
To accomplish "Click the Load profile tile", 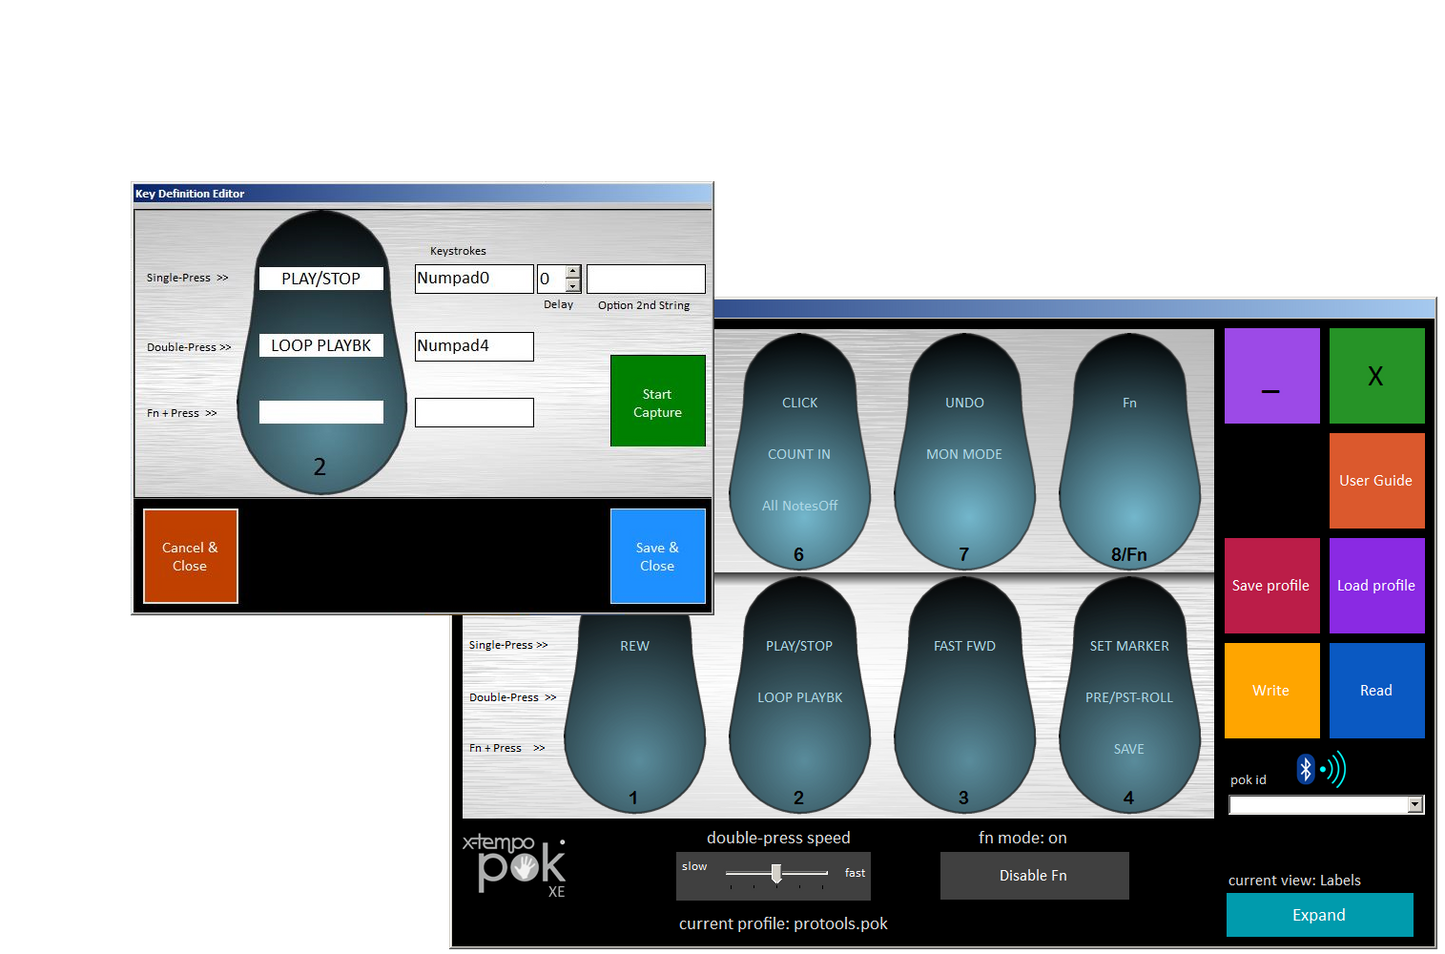I will point(1376,585).
